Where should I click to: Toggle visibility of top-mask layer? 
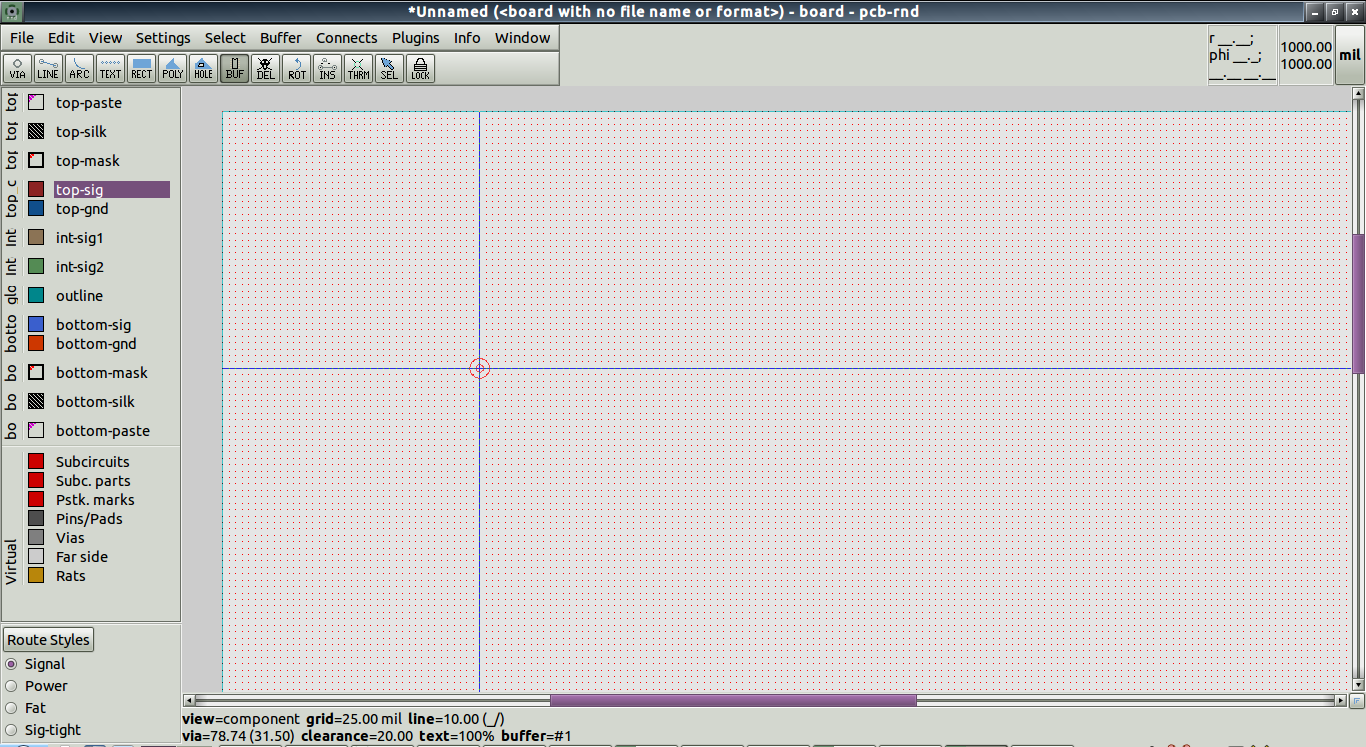(36, 160)
